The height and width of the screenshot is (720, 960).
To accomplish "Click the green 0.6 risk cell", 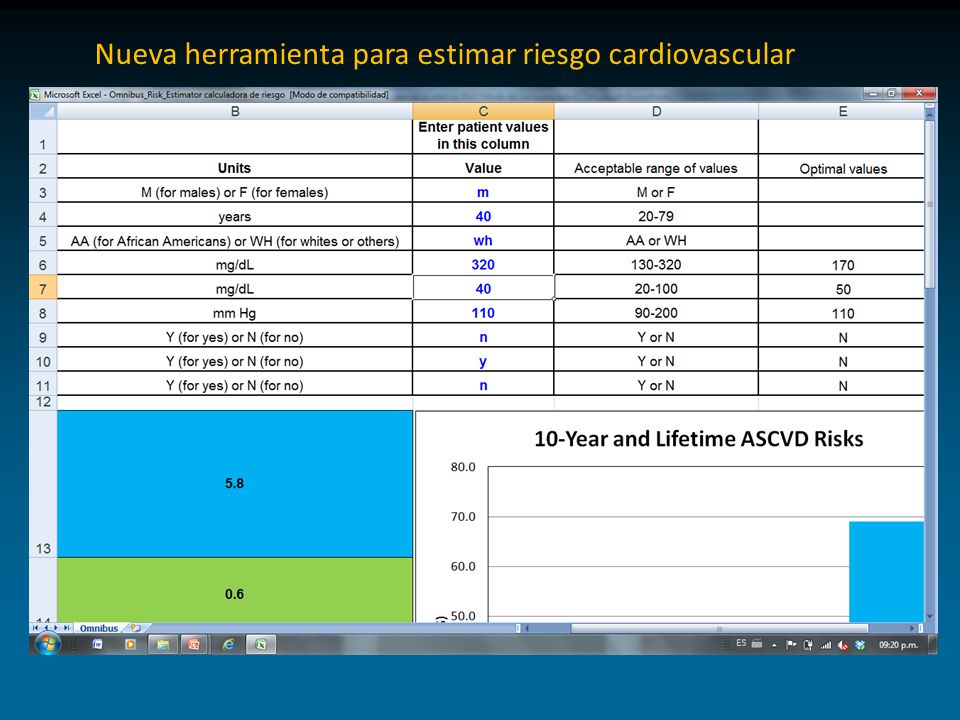I will tap(234, 590).
